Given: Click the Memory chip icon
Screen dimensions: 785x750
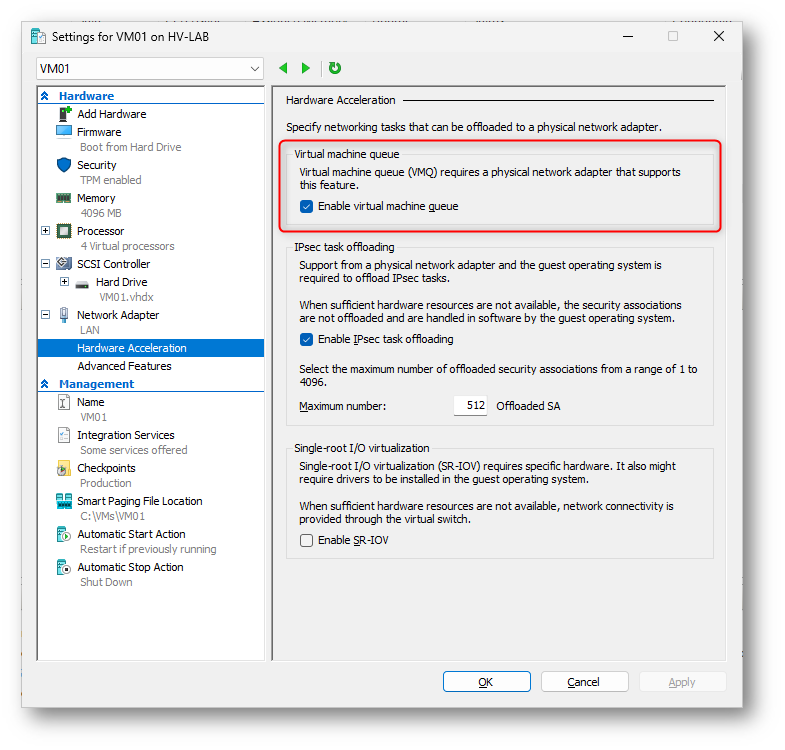Looking at the screenshot, I should pyautogui.click(x=64, y=198).
